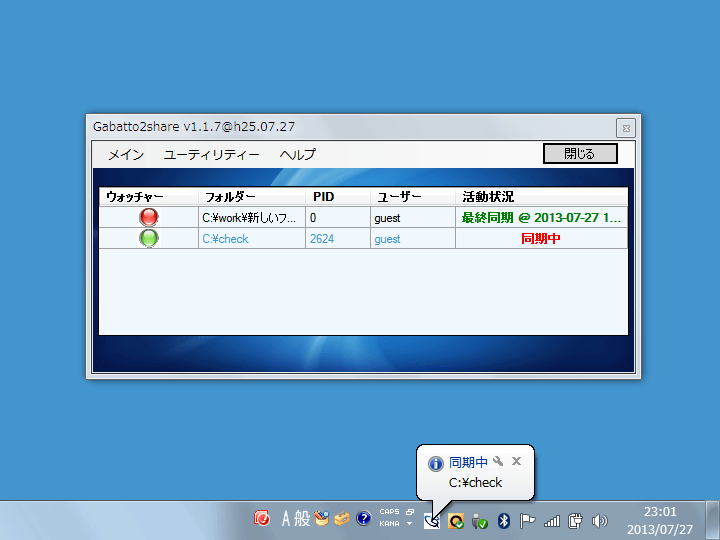Image resolution: width=720 pixels, height=540 pixels.
Task: Open the Action Center flag icon
Action: point(527,520)
